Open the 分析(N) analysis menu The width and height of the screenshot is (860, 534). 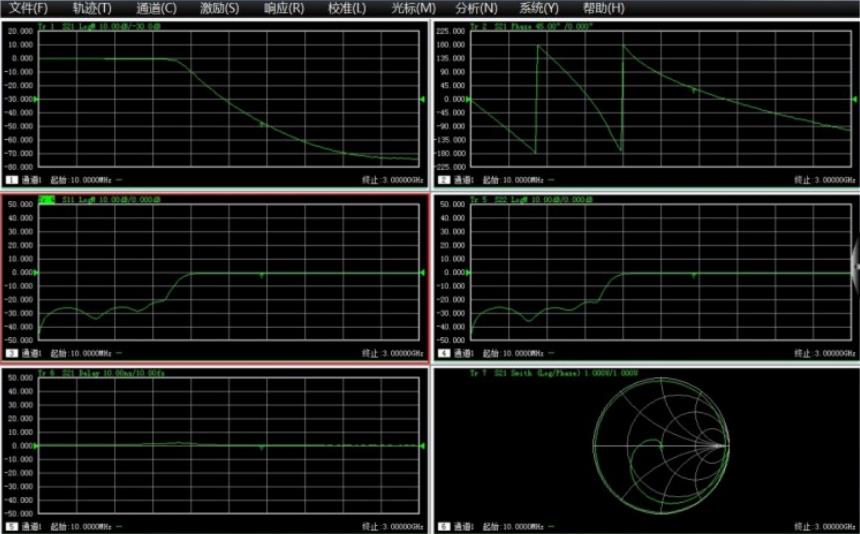[x=476, y=8]
